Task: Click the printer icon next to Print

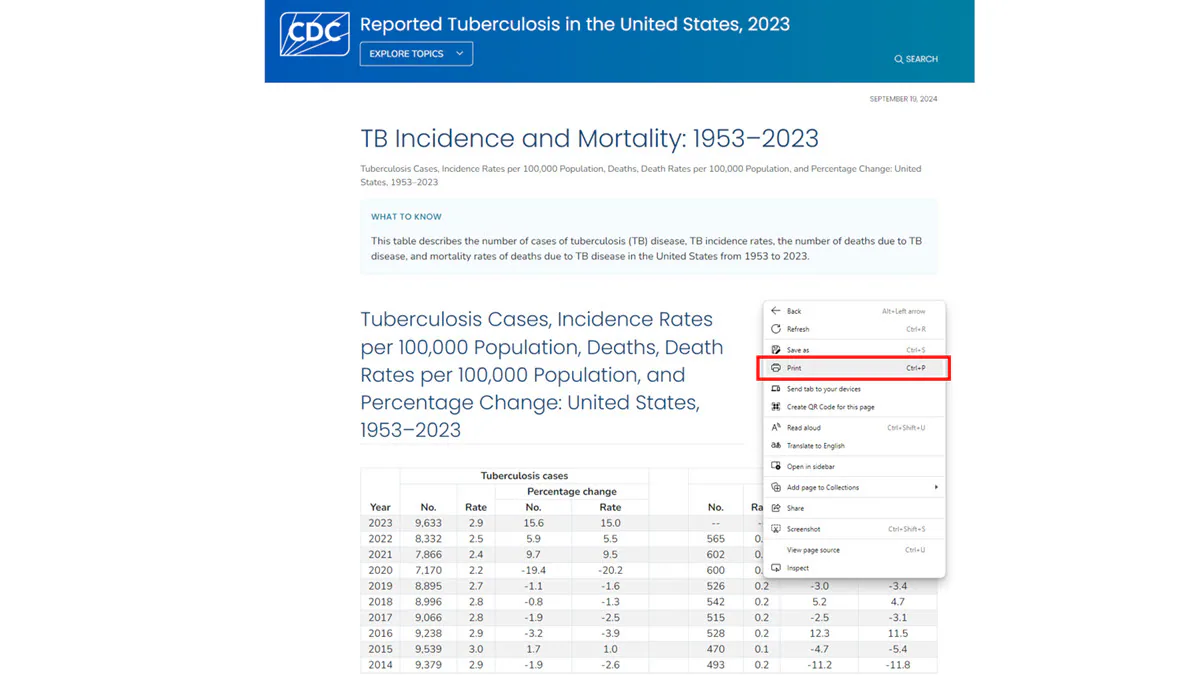Action: pyautogui.click(x=776, y=368)
